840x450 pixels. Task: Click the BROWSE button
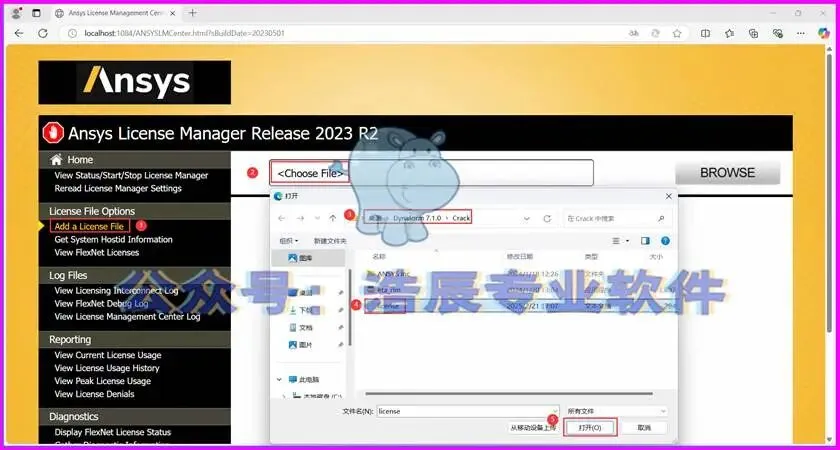(727, 172)
